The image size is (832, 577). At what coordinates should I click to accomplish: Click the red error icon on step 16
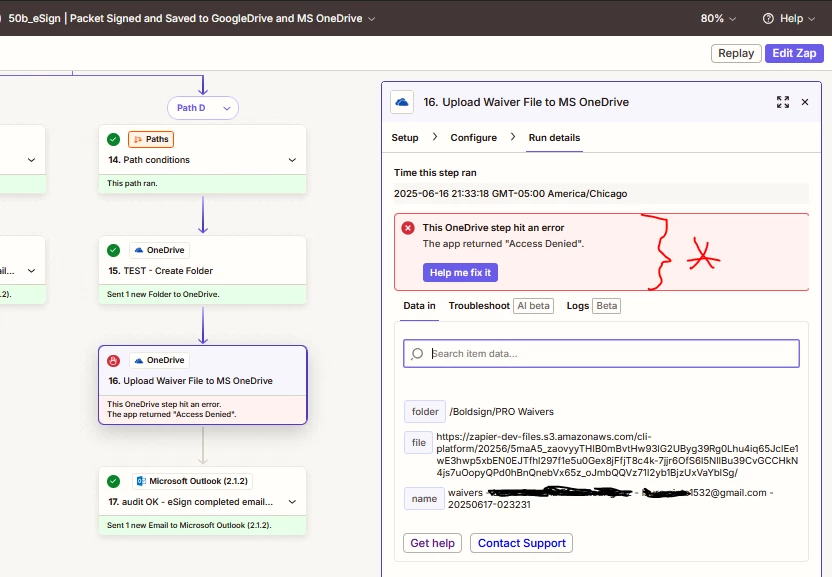114,360
